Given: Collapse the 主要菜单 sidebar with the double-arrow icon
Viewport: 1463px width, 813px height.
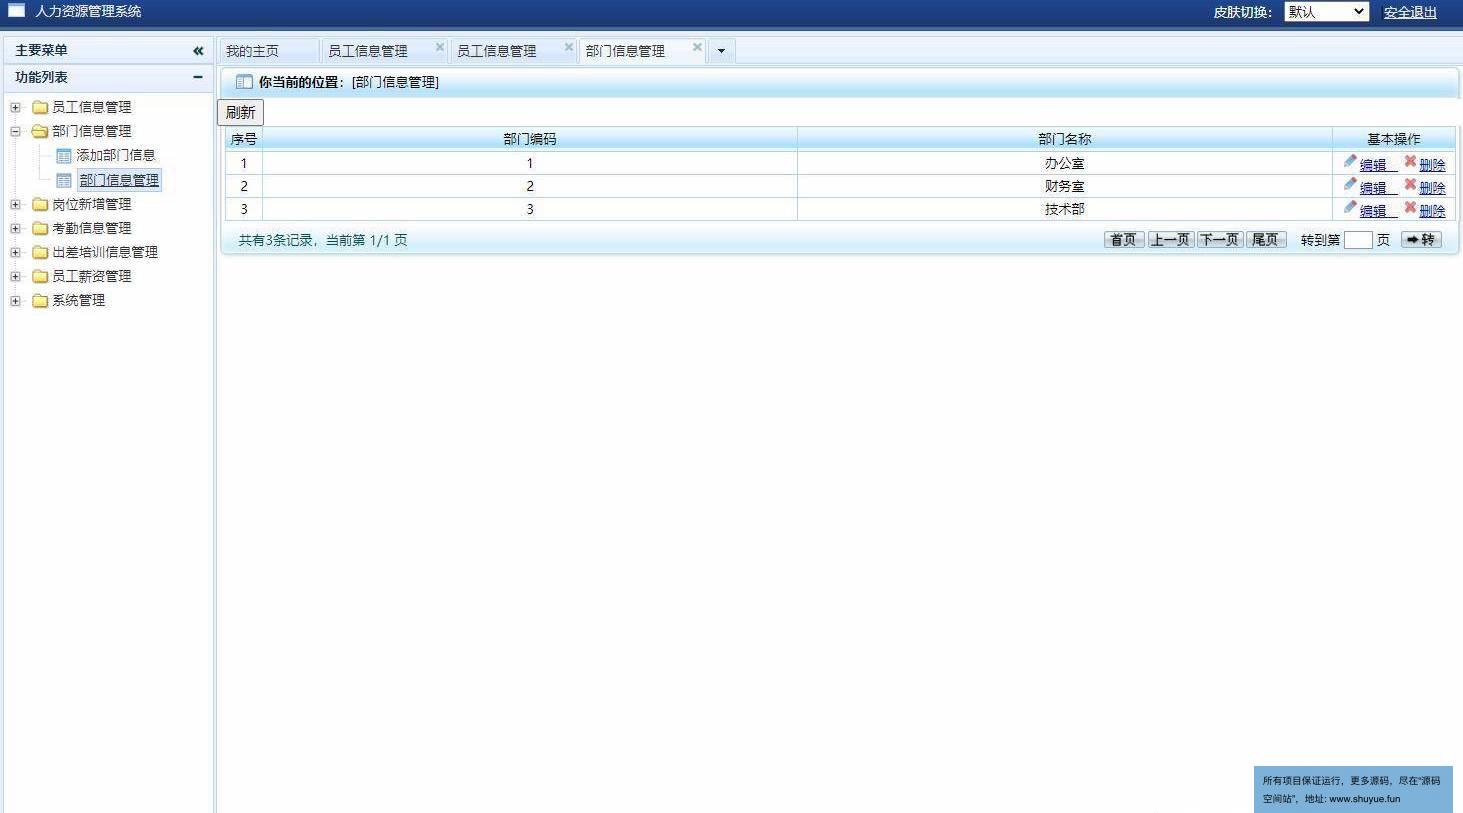Looking at the screenshot, I should pyautogui.click(x=198, y=50).
